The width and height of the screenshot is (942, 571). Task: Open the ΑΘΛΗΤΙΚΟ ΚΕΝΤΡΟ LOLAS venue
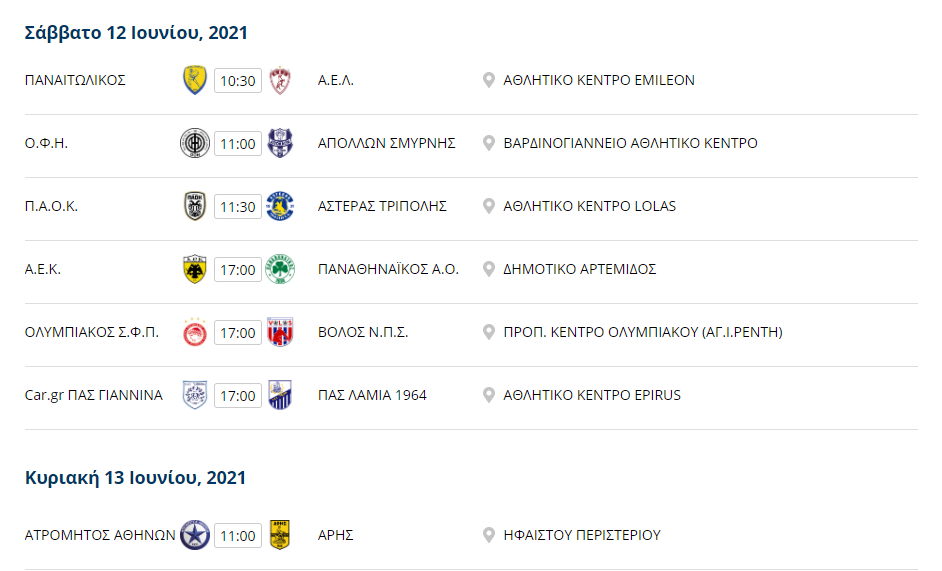click(589, 206)
